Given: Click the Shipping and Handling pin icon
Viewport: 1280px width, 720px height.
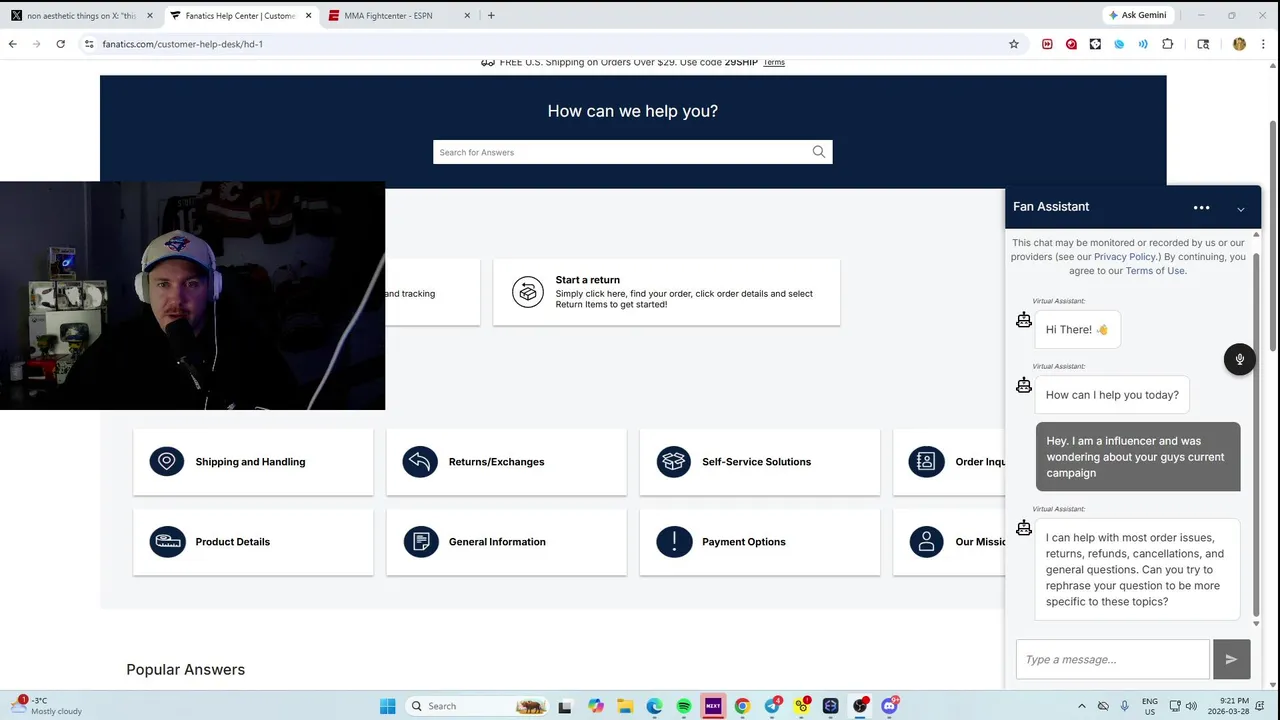Looking at the screenshot, I should [167, 462].
